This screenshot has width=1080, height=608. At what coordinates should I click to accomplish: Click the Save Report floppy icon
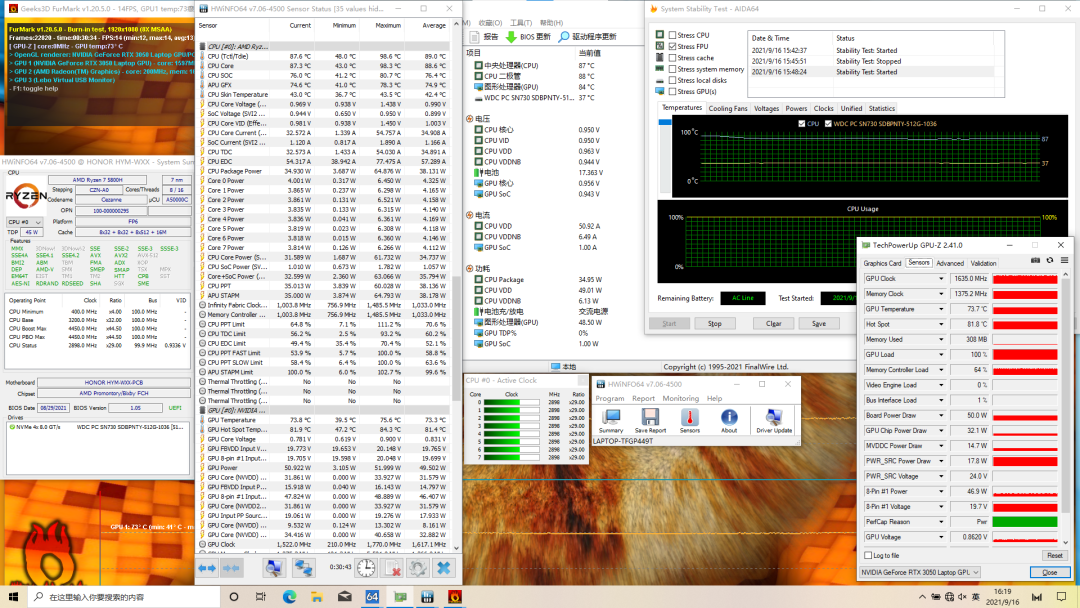649,418
